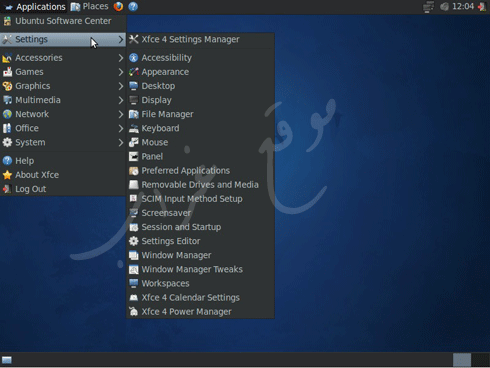
Task: Click the File Manager settings icon
Action: (134, 114)
